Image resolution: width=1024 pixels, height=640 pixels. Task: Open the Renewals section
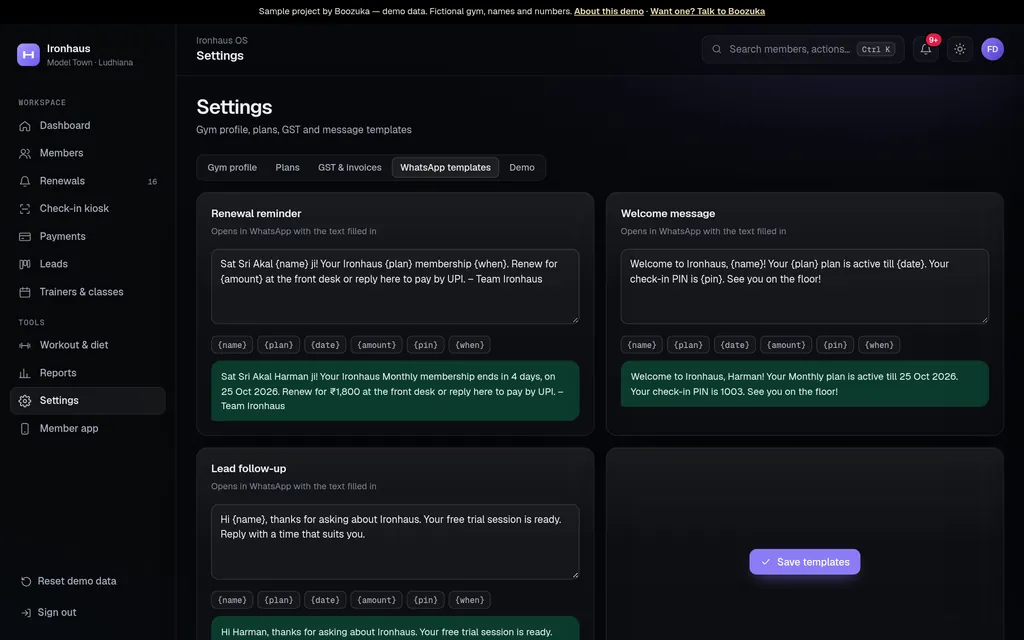tap(88, 181)
